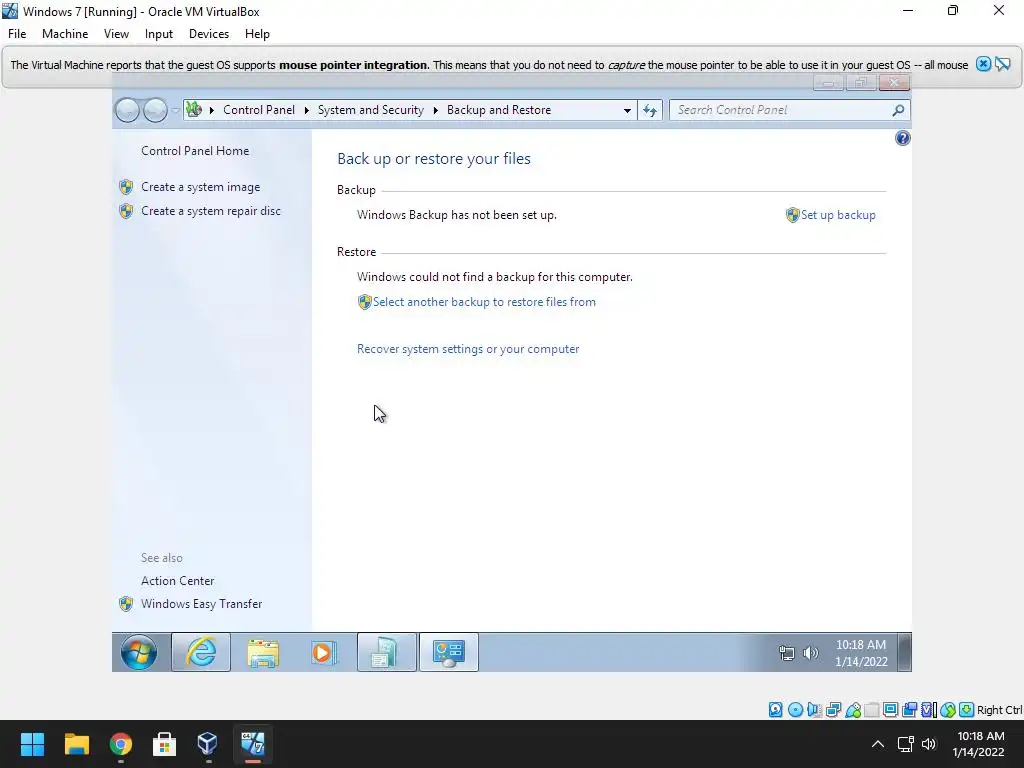This screenshot has width=1024, height=768.
Task: Click the Windows 7 VM taskbar button
Action: tap(252, 744)
